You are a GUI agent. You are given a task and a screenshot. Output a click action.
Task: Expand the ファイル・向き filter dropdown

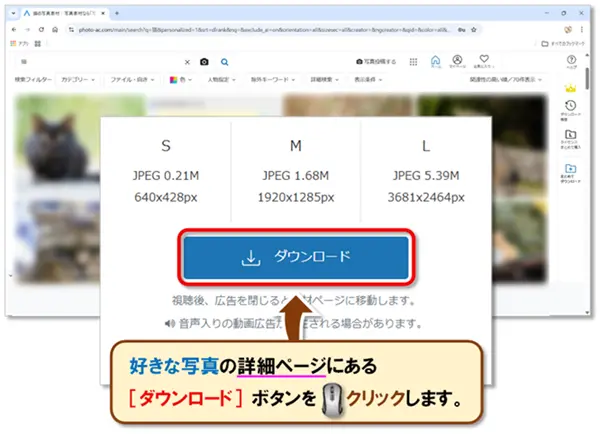pos(132,80)
